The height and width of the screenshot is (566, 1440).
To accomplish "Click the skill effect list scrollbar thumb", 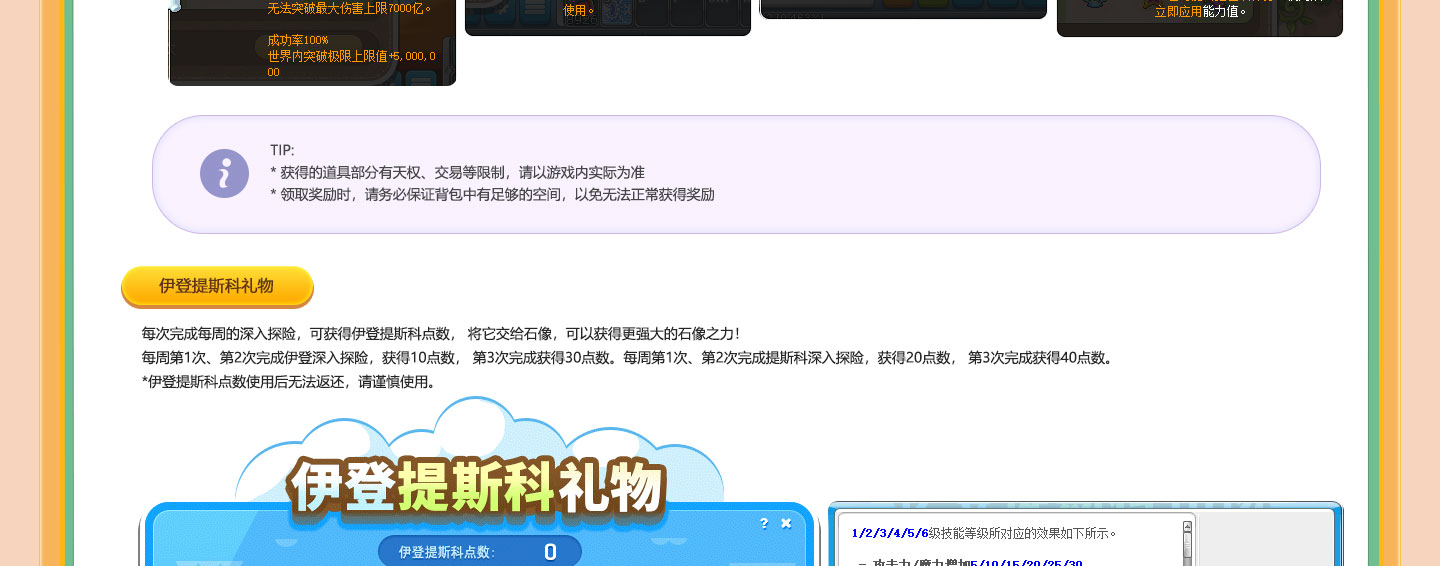I will pyautogui.click(x=1187, y=545).
